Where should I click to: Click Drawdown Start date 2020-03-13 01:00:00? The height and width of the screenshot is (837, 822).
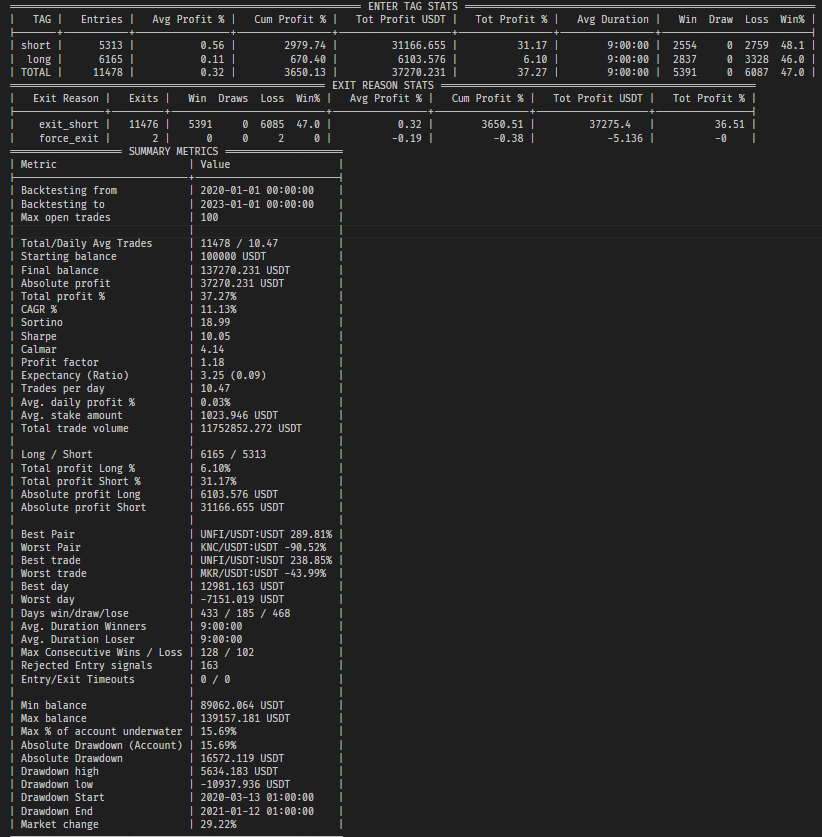coord(257,797)
